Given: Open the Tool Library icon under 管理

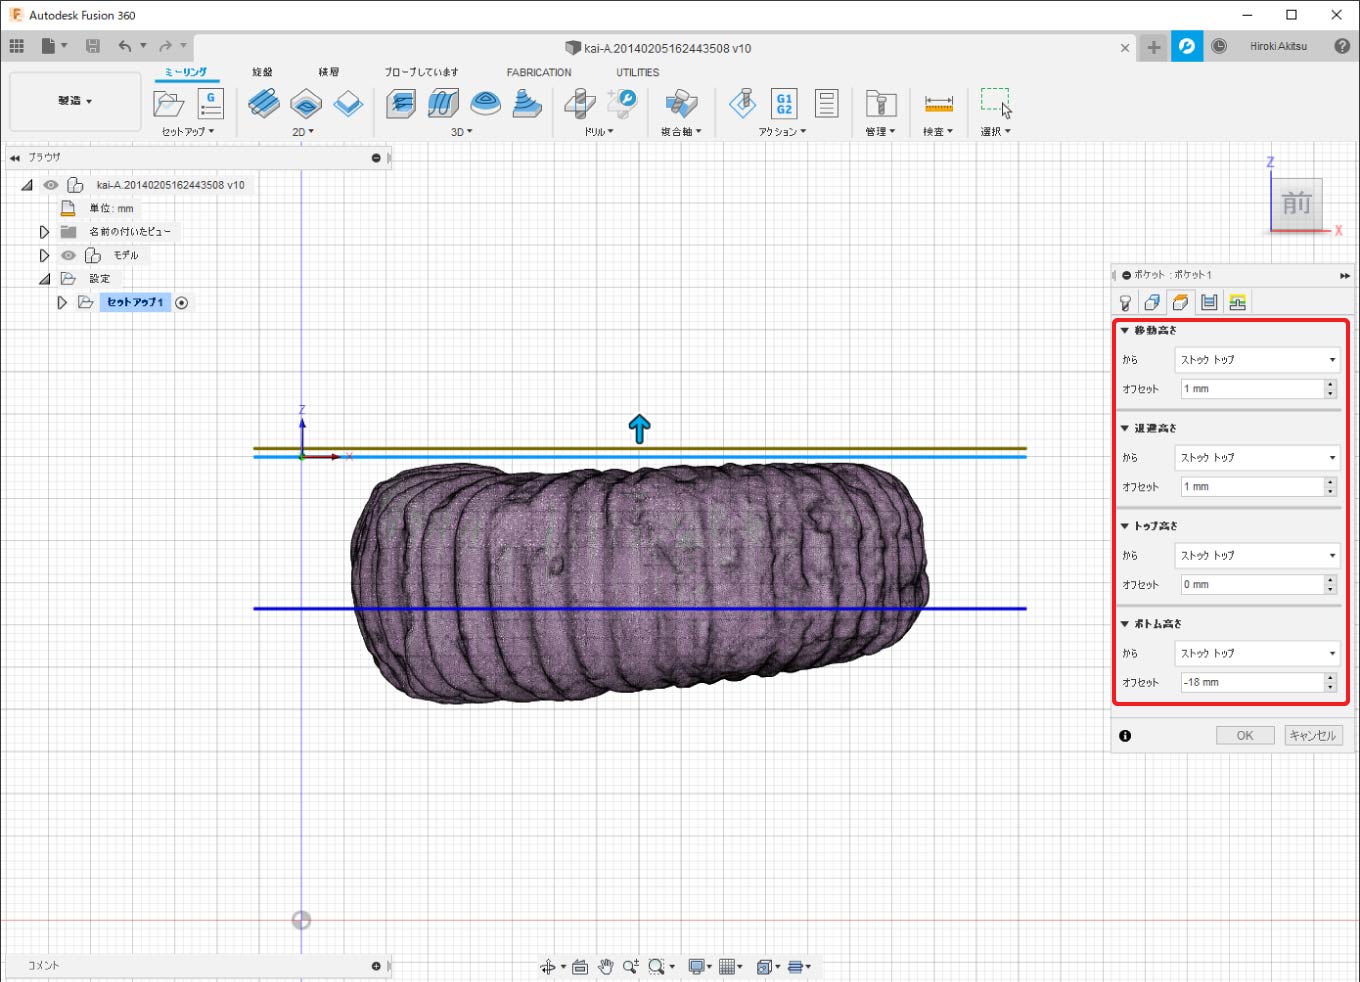Looking at the screenshot, I should tap(880, 103).
